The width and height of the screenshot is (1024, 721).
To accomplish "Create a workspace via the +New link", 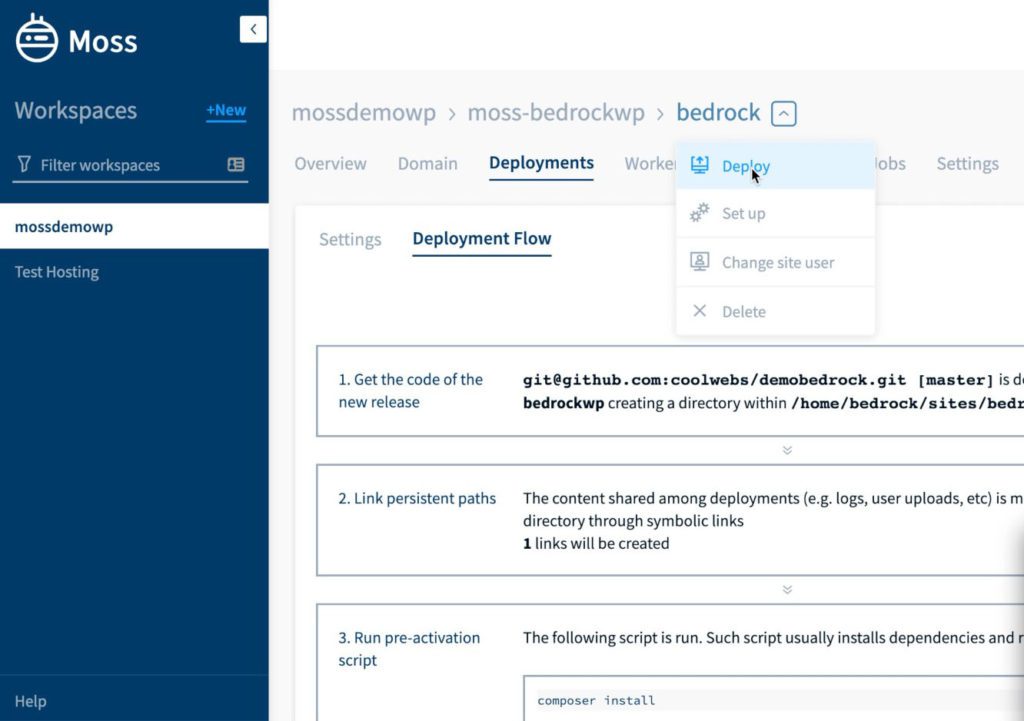I will pos(225,111).
